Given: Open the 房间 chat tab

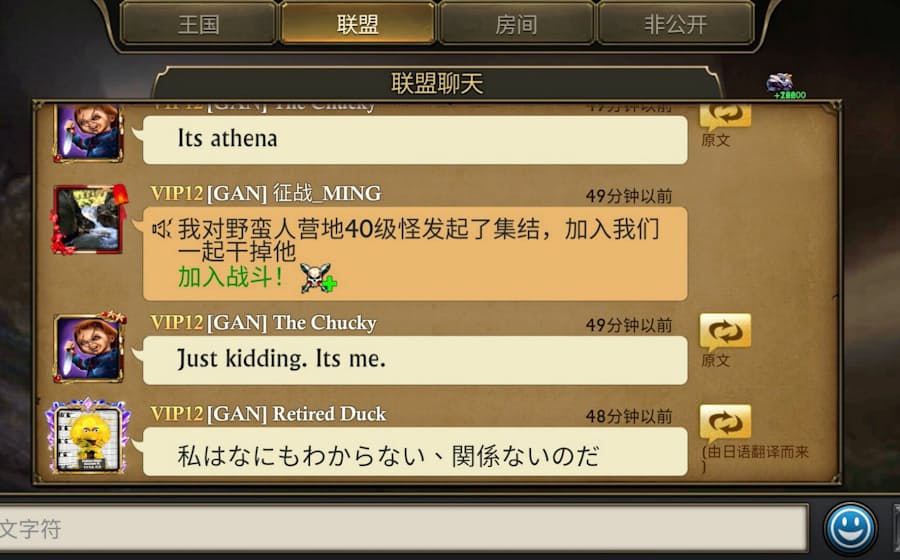Looking at the screenshot, I should (x=516, y=24).
